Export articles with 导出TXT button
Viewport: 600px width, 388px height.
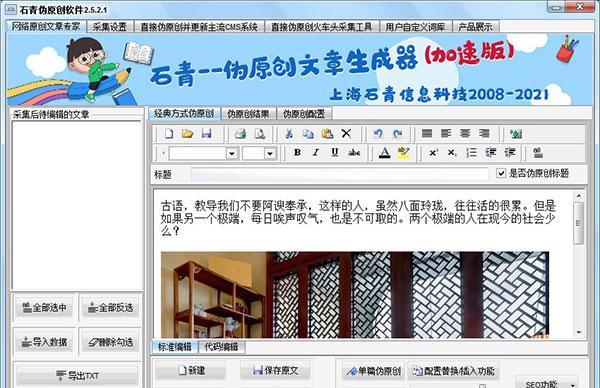(x=77, y=376)
